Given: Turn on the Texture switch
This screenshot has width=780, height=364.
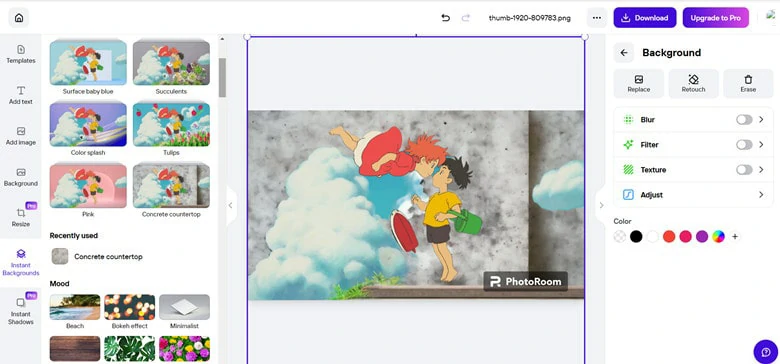Looking at the screenshot, I should (x=744, y=170).
